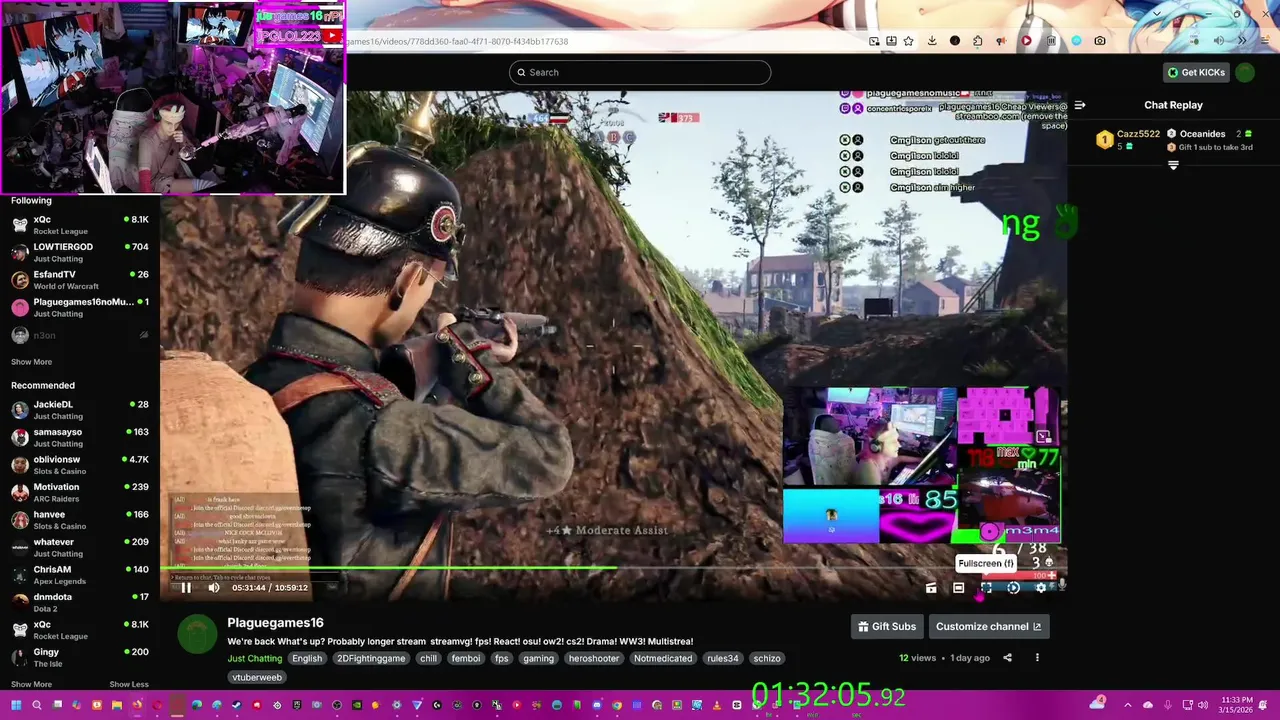1280x720 pixels.
Task: Click the playback speed icon
Action: pyautogui.click(x=1013, y=588)
